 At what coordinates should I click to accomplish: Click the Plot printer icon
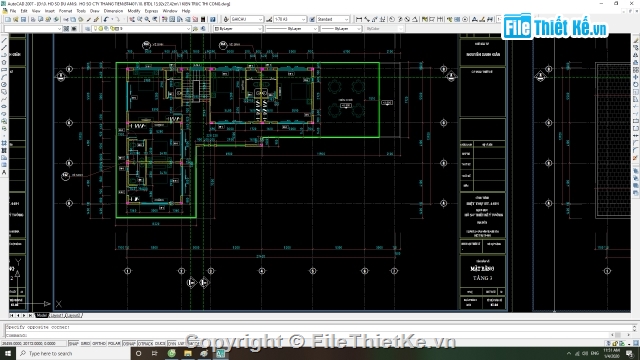pos(33,19)
